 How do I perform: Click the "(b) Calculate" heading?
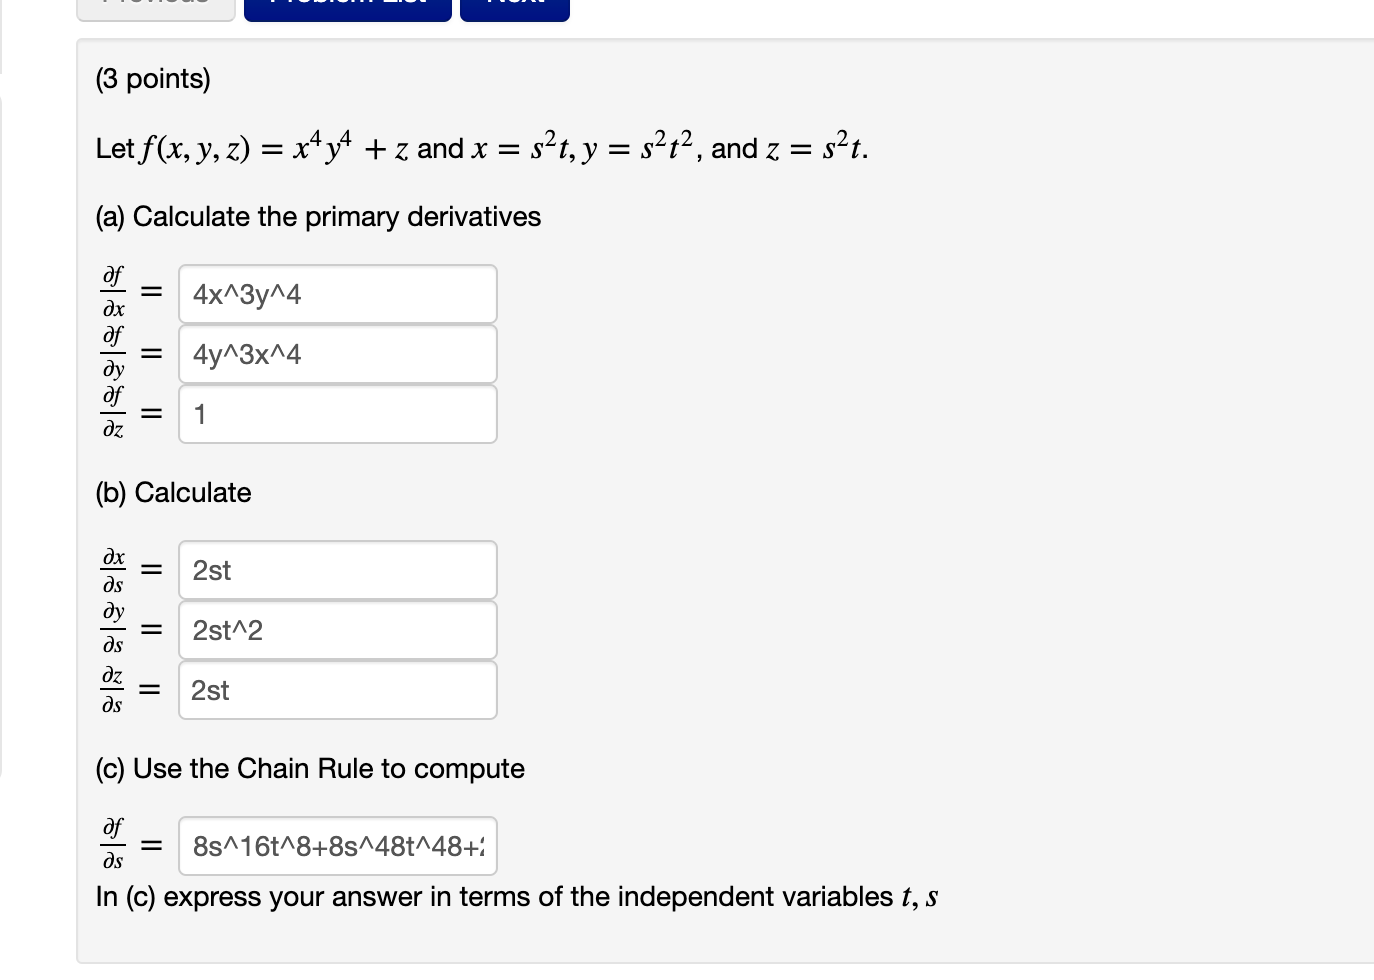[x=173, y=493]
